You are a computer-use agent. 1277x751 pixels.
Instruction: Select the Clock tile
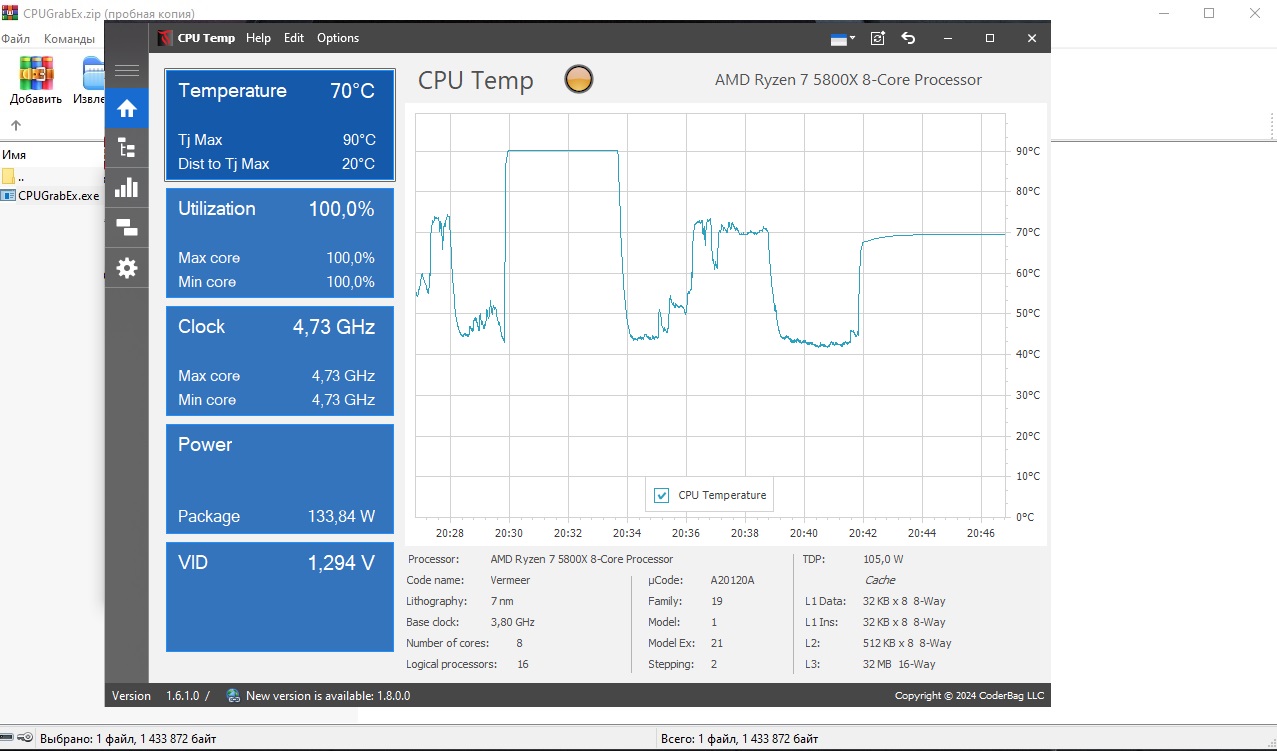280,361
